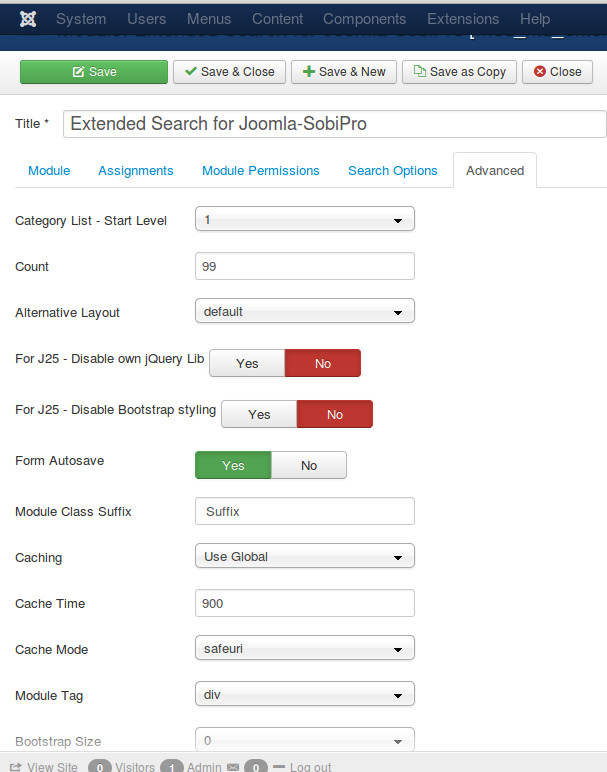The height and width of the screenshot is (772, 607).
Task: Set Disable Bootstrap styling to Yes
Action: click(259, 414)
